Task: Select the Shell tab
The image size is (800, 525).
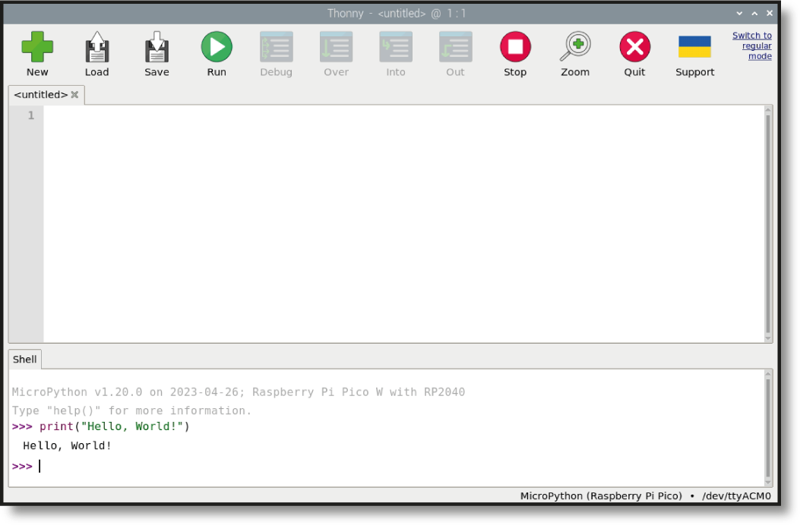Action: point(24,360)
